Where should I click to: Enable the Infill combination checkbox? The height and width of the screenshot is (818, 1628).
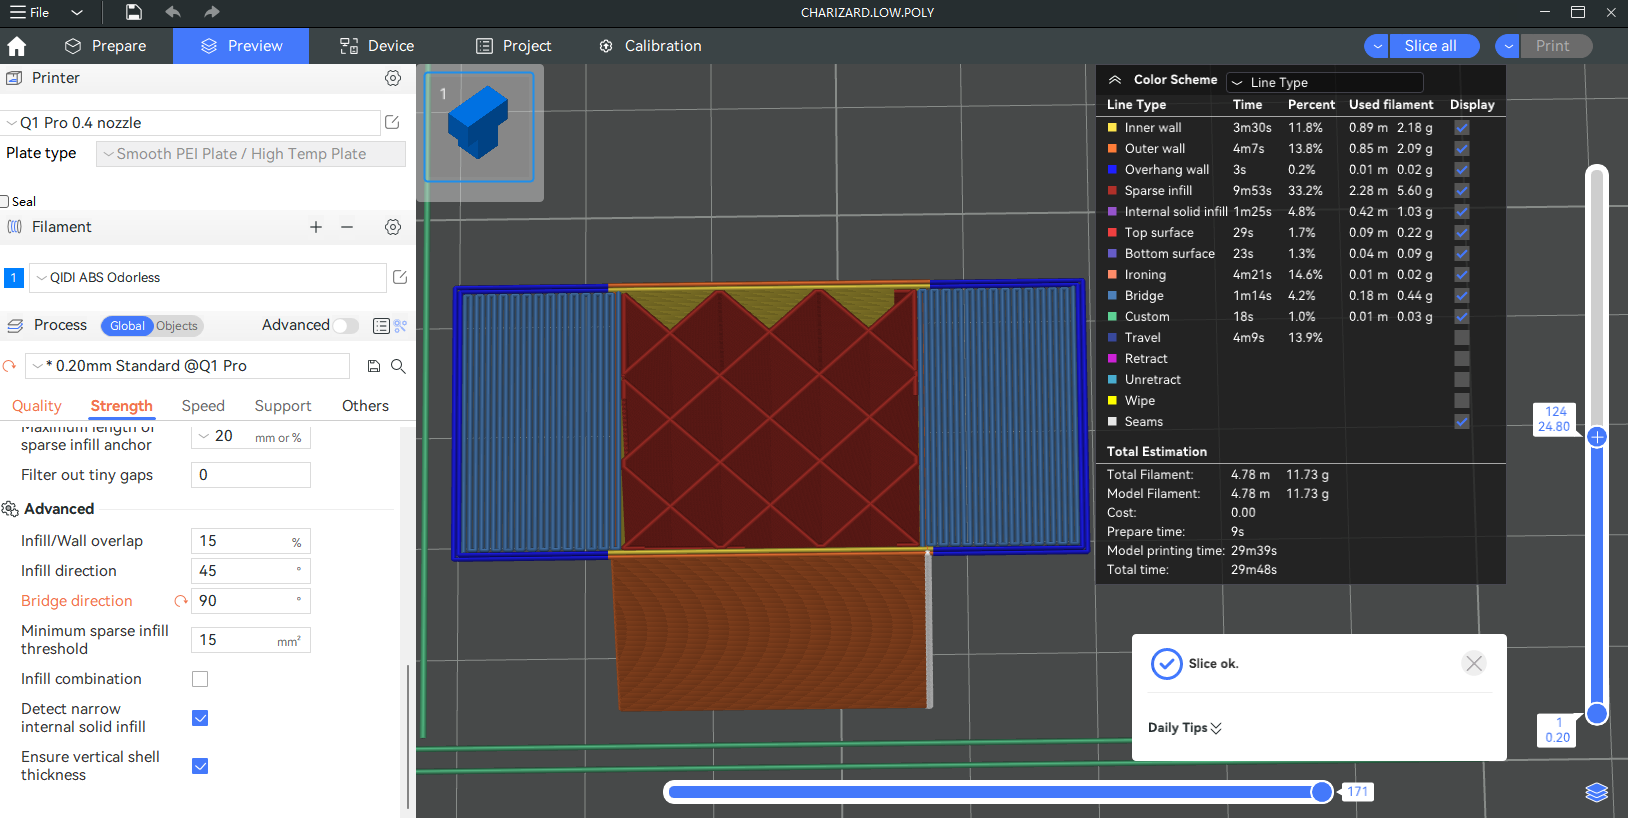(200, 679)
